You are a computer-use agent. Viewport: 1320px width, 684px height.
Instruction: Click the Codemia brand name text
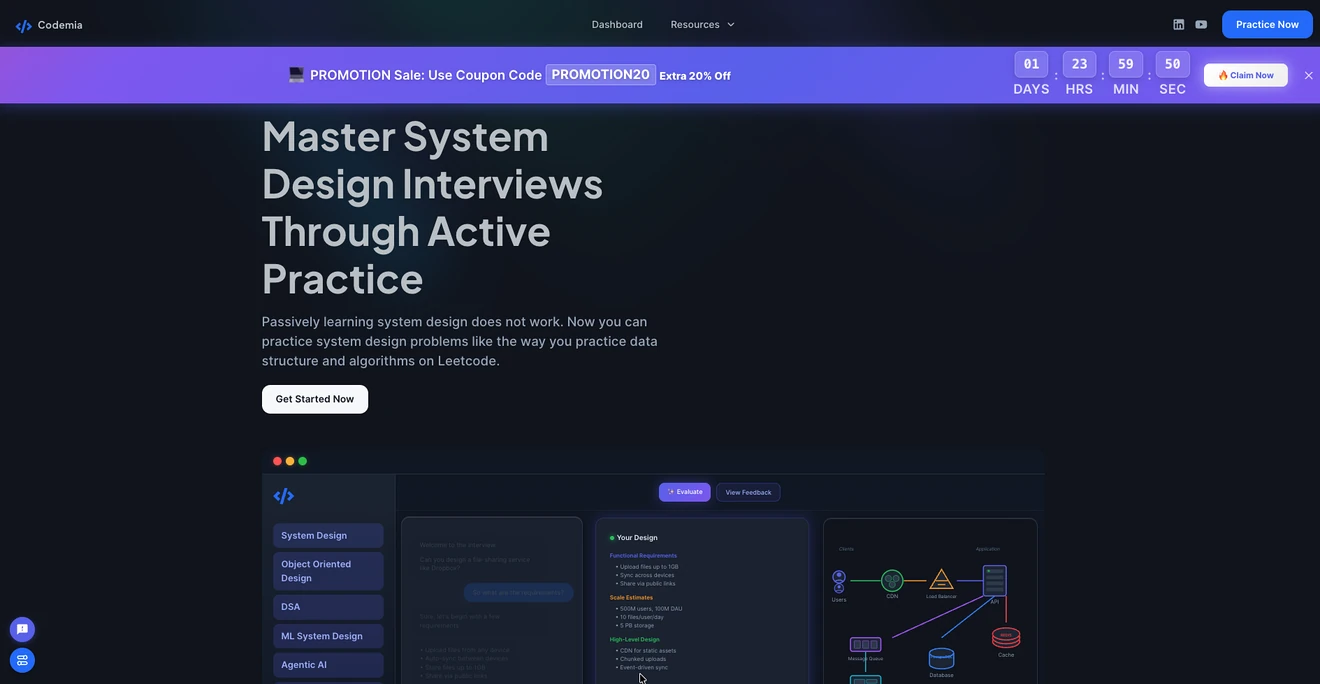pyautogui.click(x=60, y=25)
